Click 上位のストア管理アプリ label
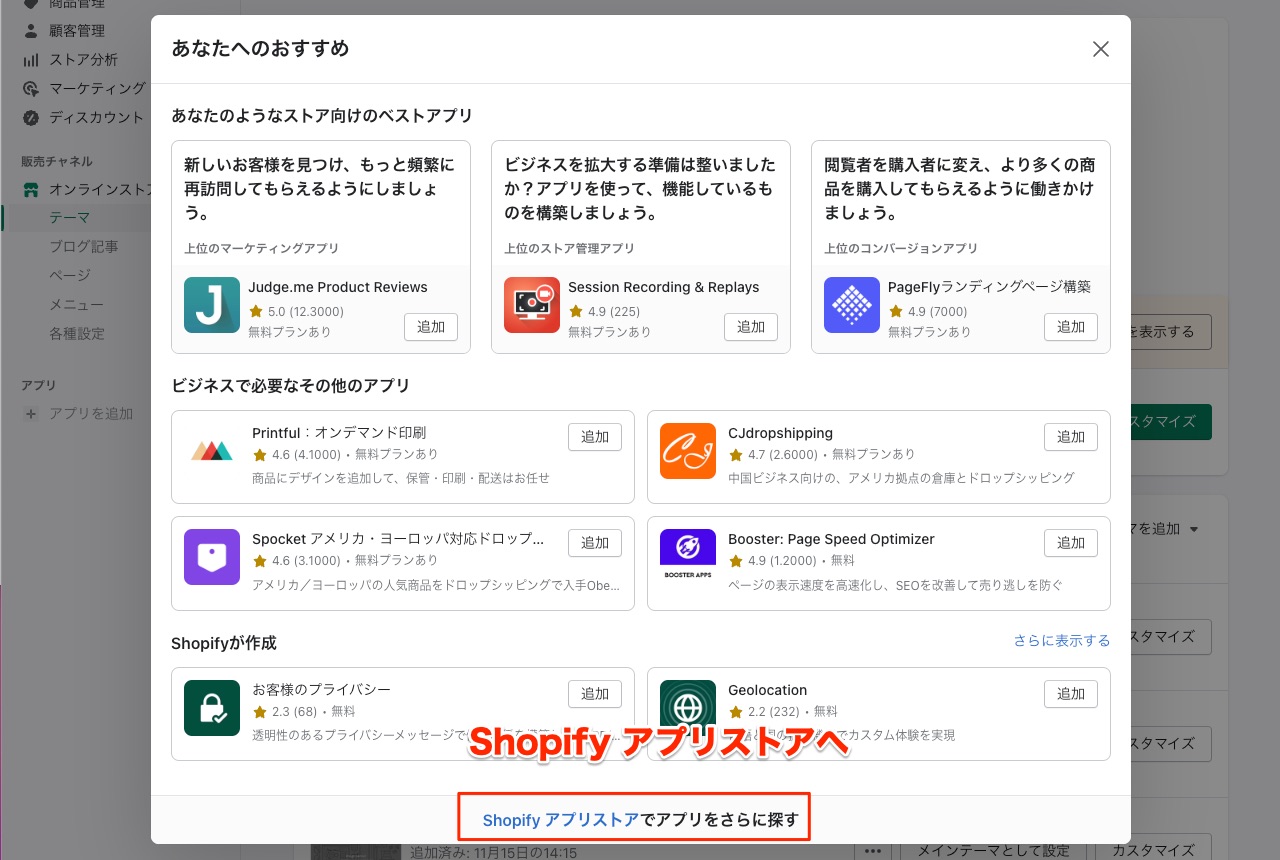 [x=569, y=248]
